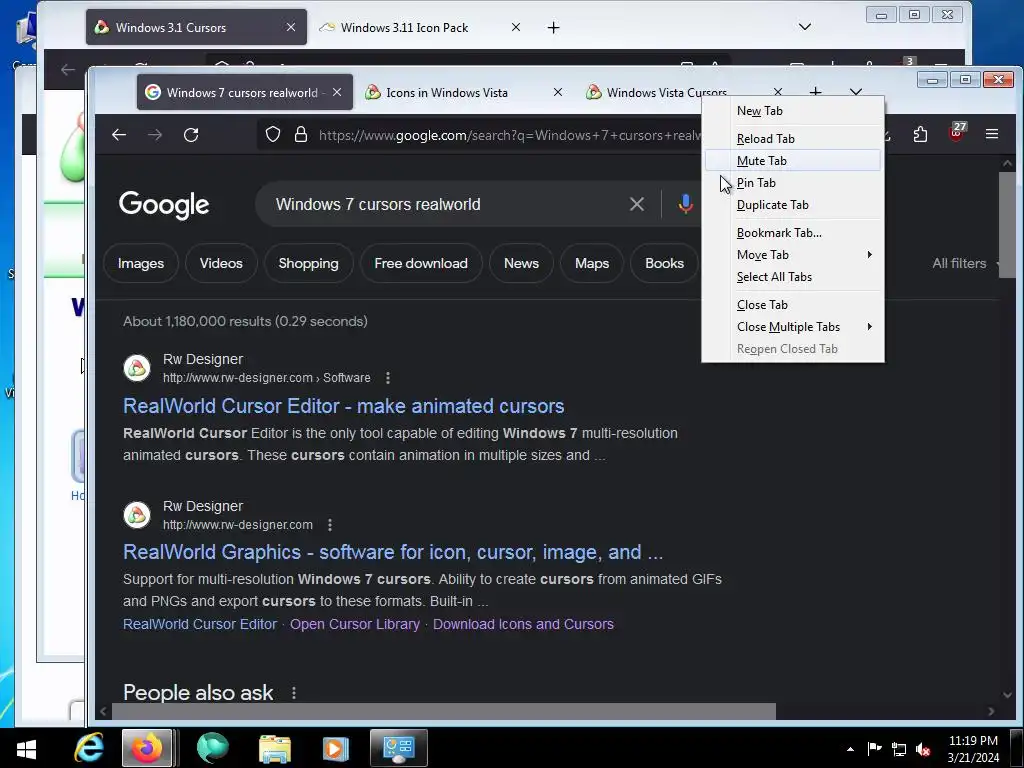Close the Windows 7 cursors realworld tab

point(337,93)
